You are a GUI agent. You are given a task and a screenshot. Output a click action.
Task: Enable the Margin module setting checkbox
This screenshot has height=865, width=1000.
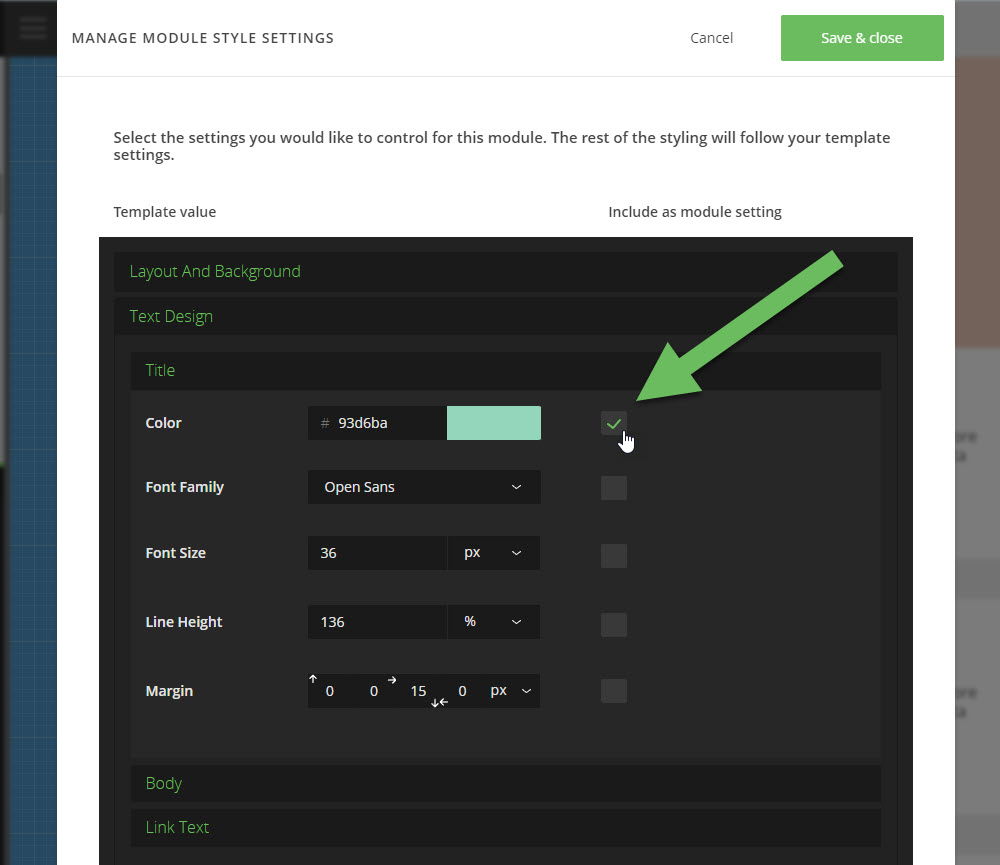[x=614, y=690]
